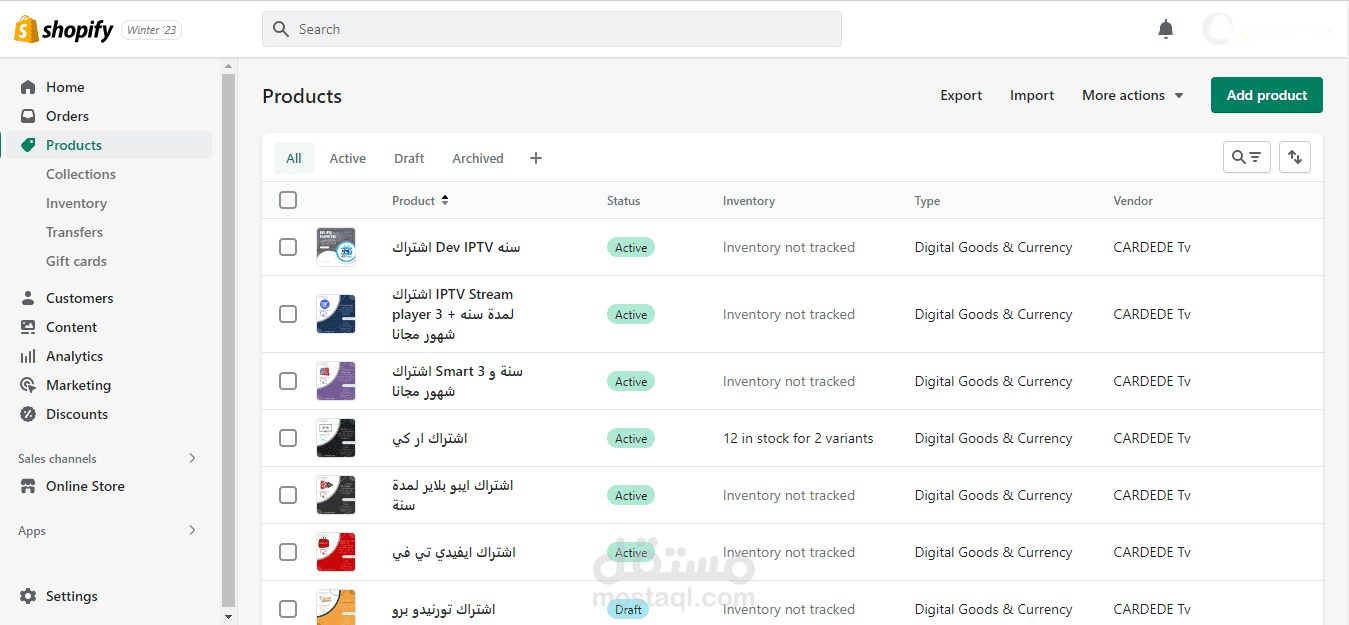Tick the checkbox for the Dev IPTV product
This screenshot has width=1349, height=625.
click(287, 246)
